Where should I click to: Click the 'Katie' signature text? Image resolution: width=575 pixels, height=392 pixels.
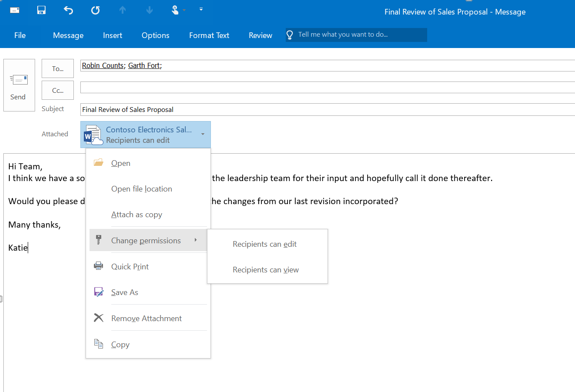[x=18, y=248]
